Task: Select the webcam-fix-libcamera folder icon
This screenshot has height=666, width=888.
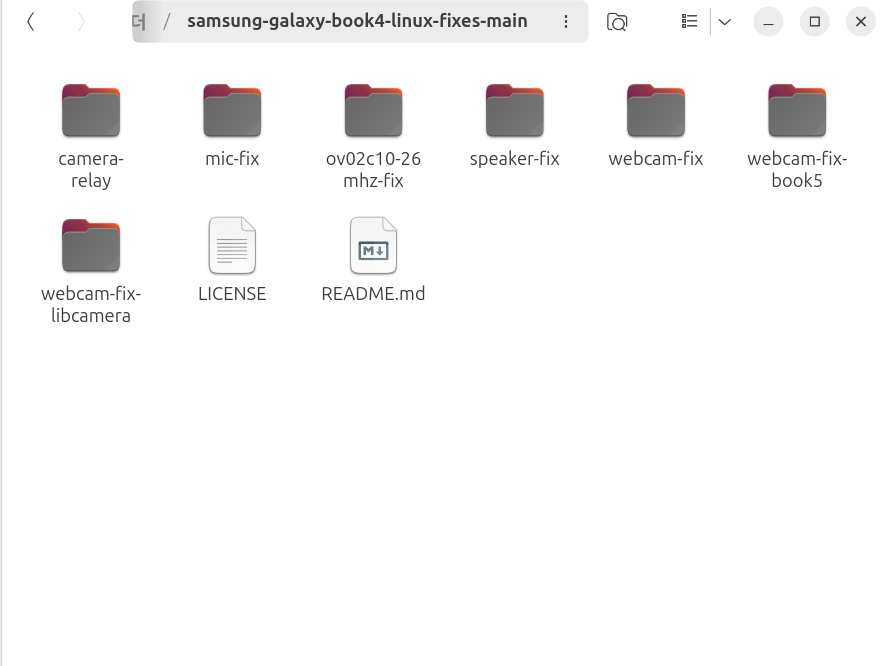Action: tap(91, 245)
